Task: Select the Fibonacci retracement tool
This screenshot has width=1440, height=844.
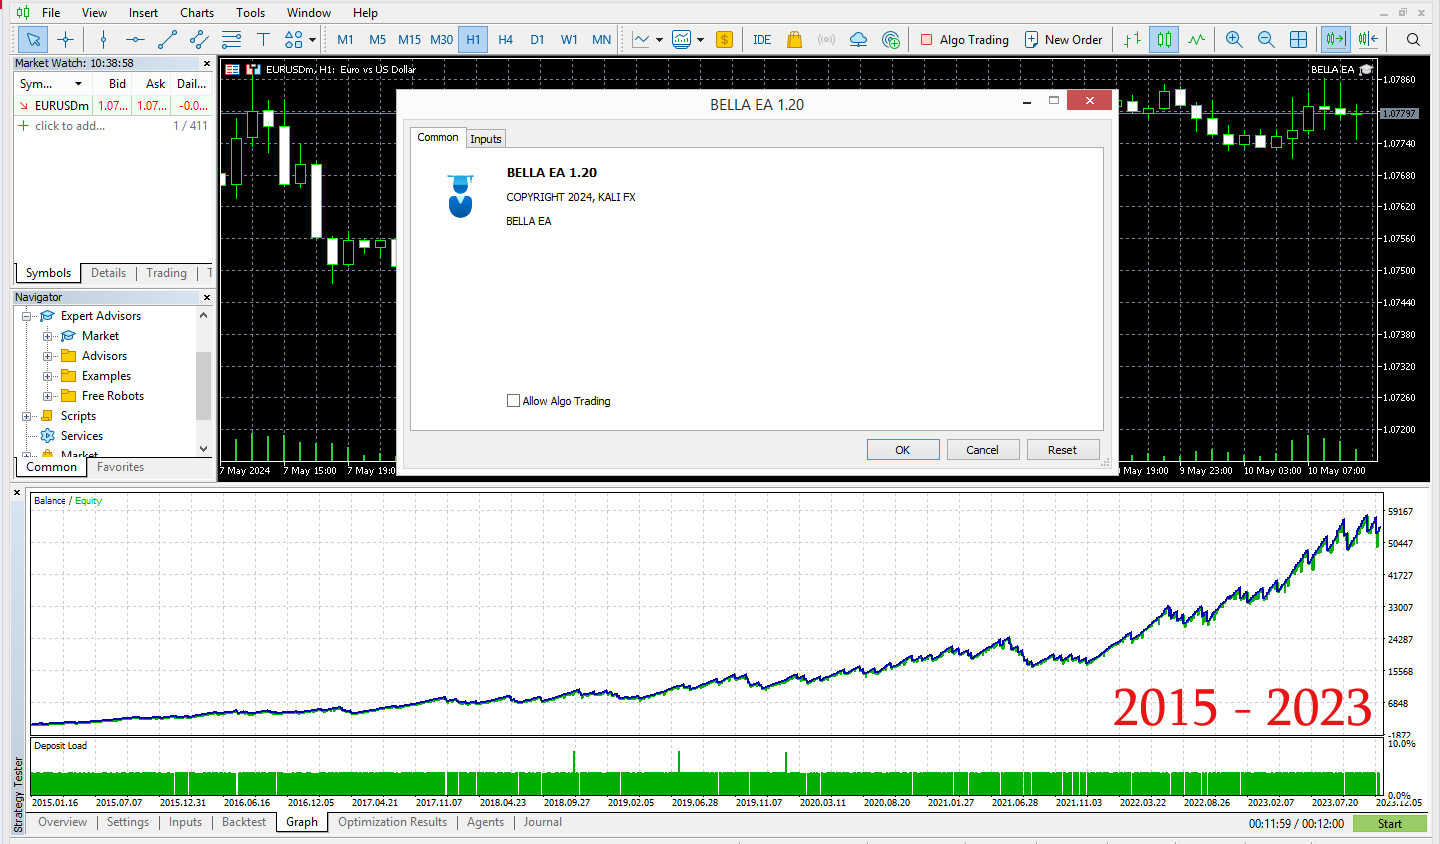Action: tap(231, 40)
